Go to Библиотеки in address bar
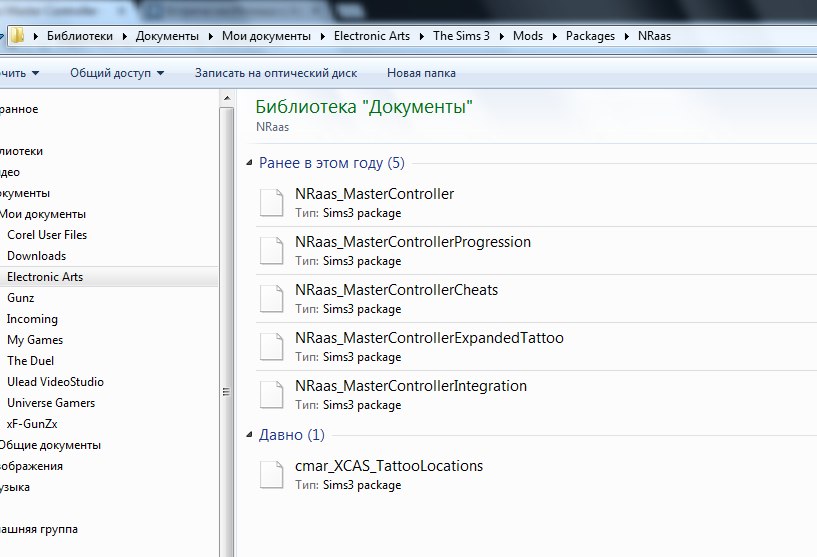 click(80, 36)
